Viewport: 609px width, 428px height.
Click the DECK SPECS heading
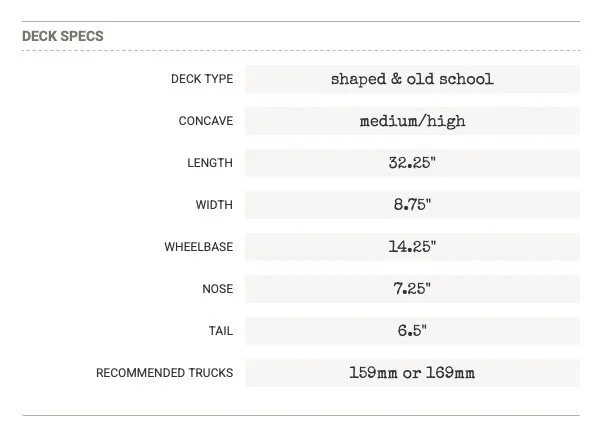[x=63, y=36]
